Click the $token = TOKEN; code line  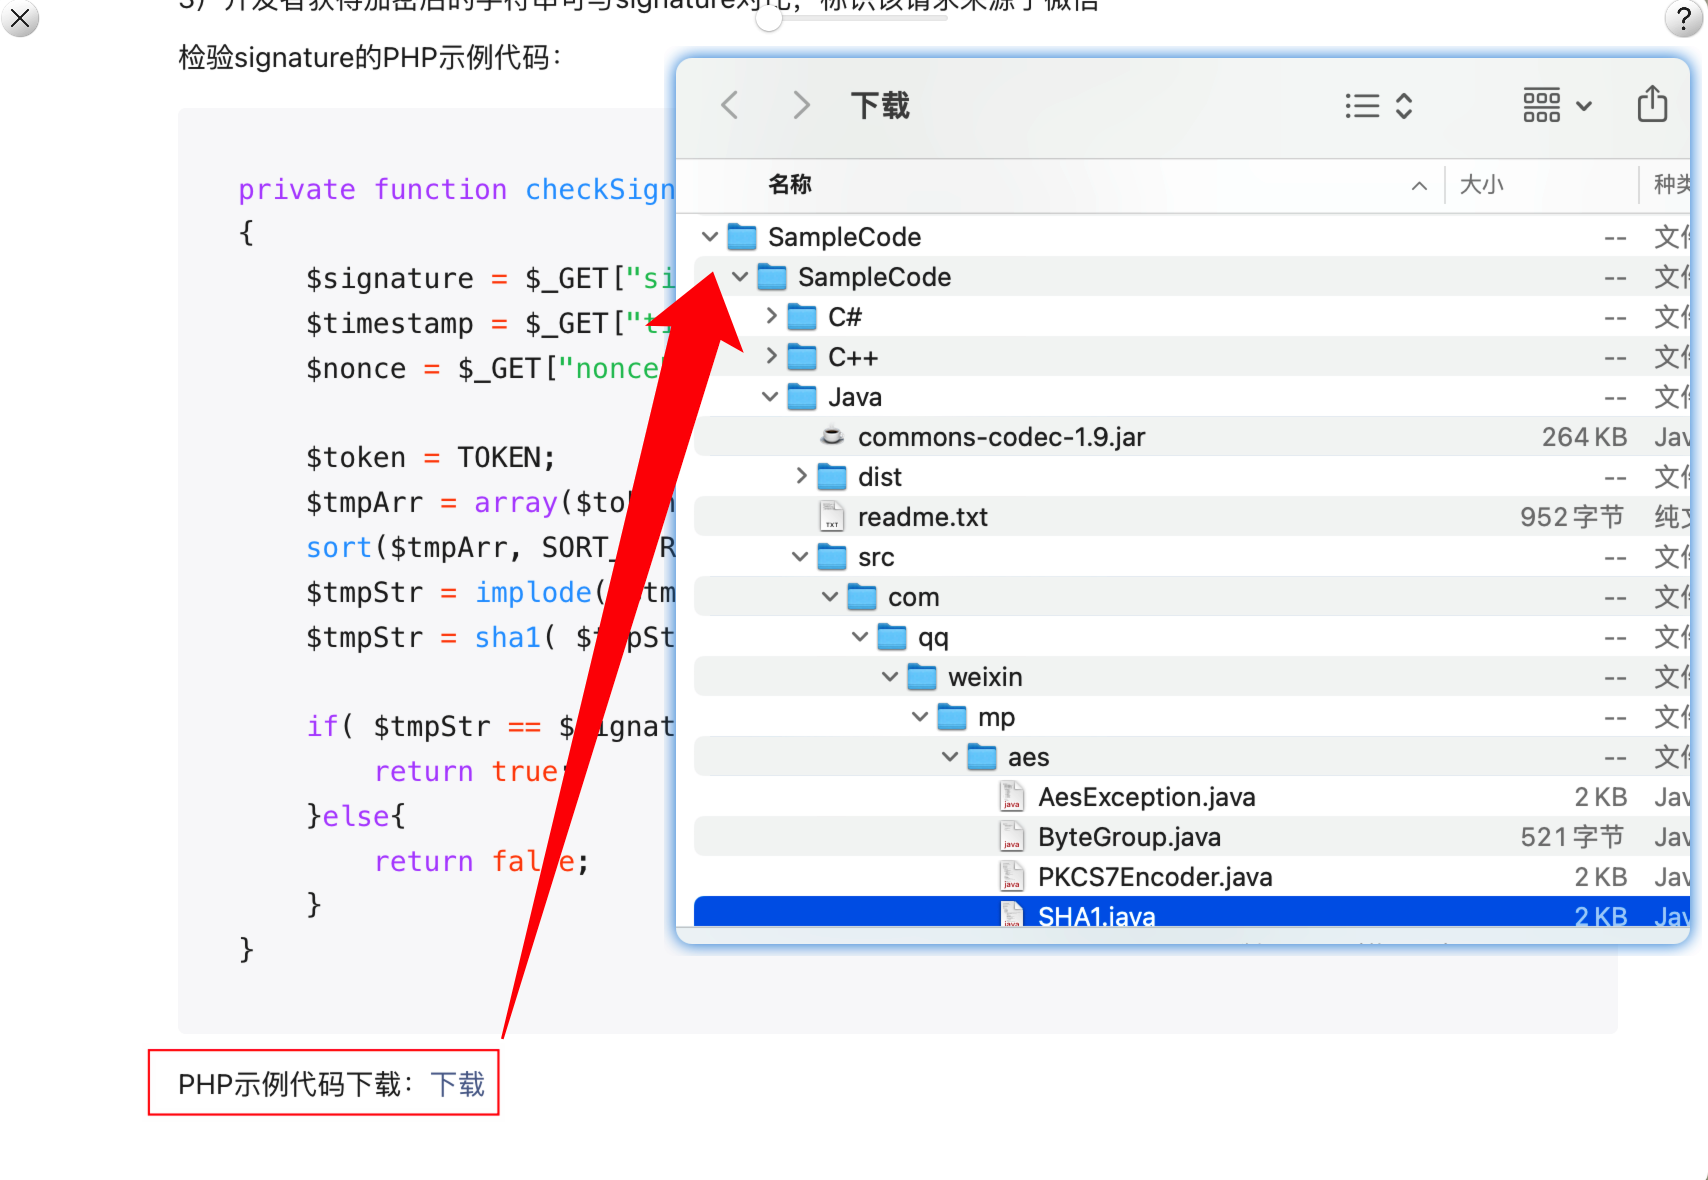point(430,457)
